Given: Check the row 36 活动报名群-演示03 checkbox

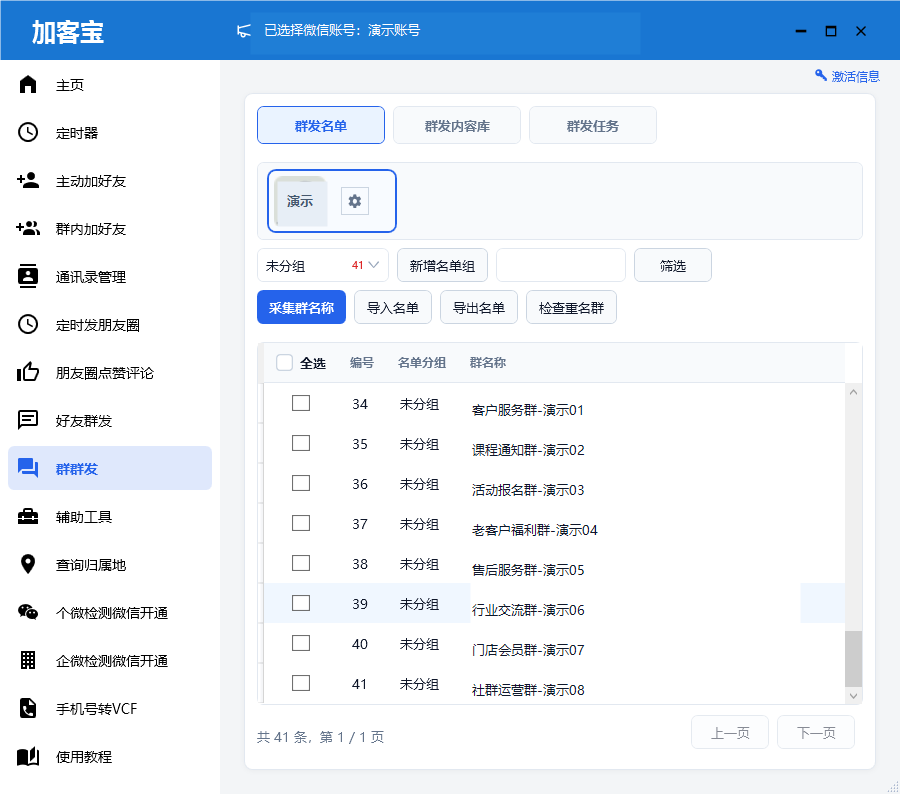Looking at the screenshot, I should 301,483.
